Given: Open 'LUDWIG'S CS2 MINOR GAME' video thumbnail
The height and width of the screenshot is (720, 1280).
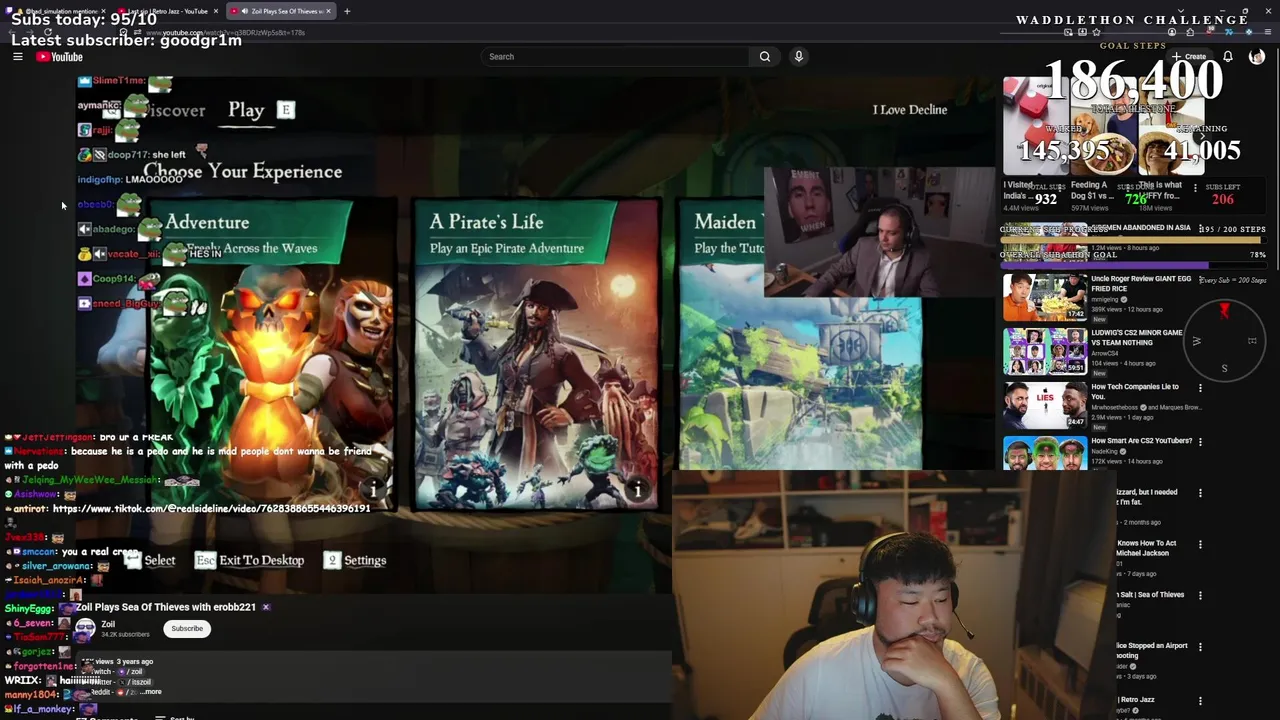Looking at the screenshot, I should (1045, 350).
